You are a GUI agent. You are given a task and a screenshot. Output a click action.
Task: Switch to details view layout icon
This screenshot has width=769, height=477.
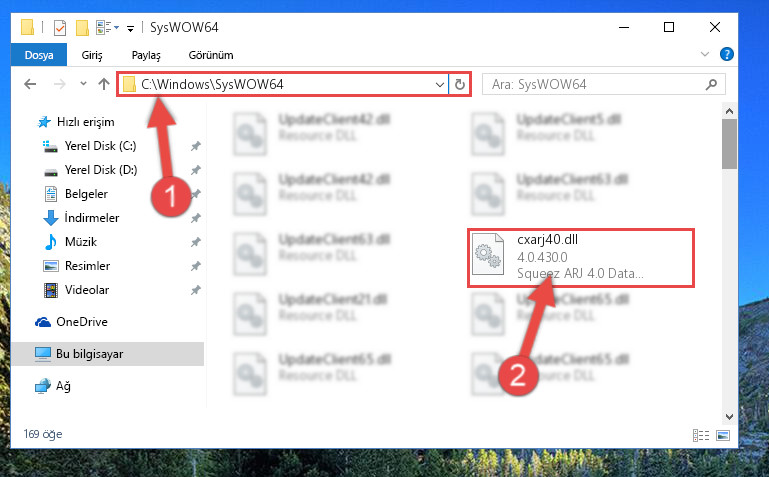coord(701,435)
